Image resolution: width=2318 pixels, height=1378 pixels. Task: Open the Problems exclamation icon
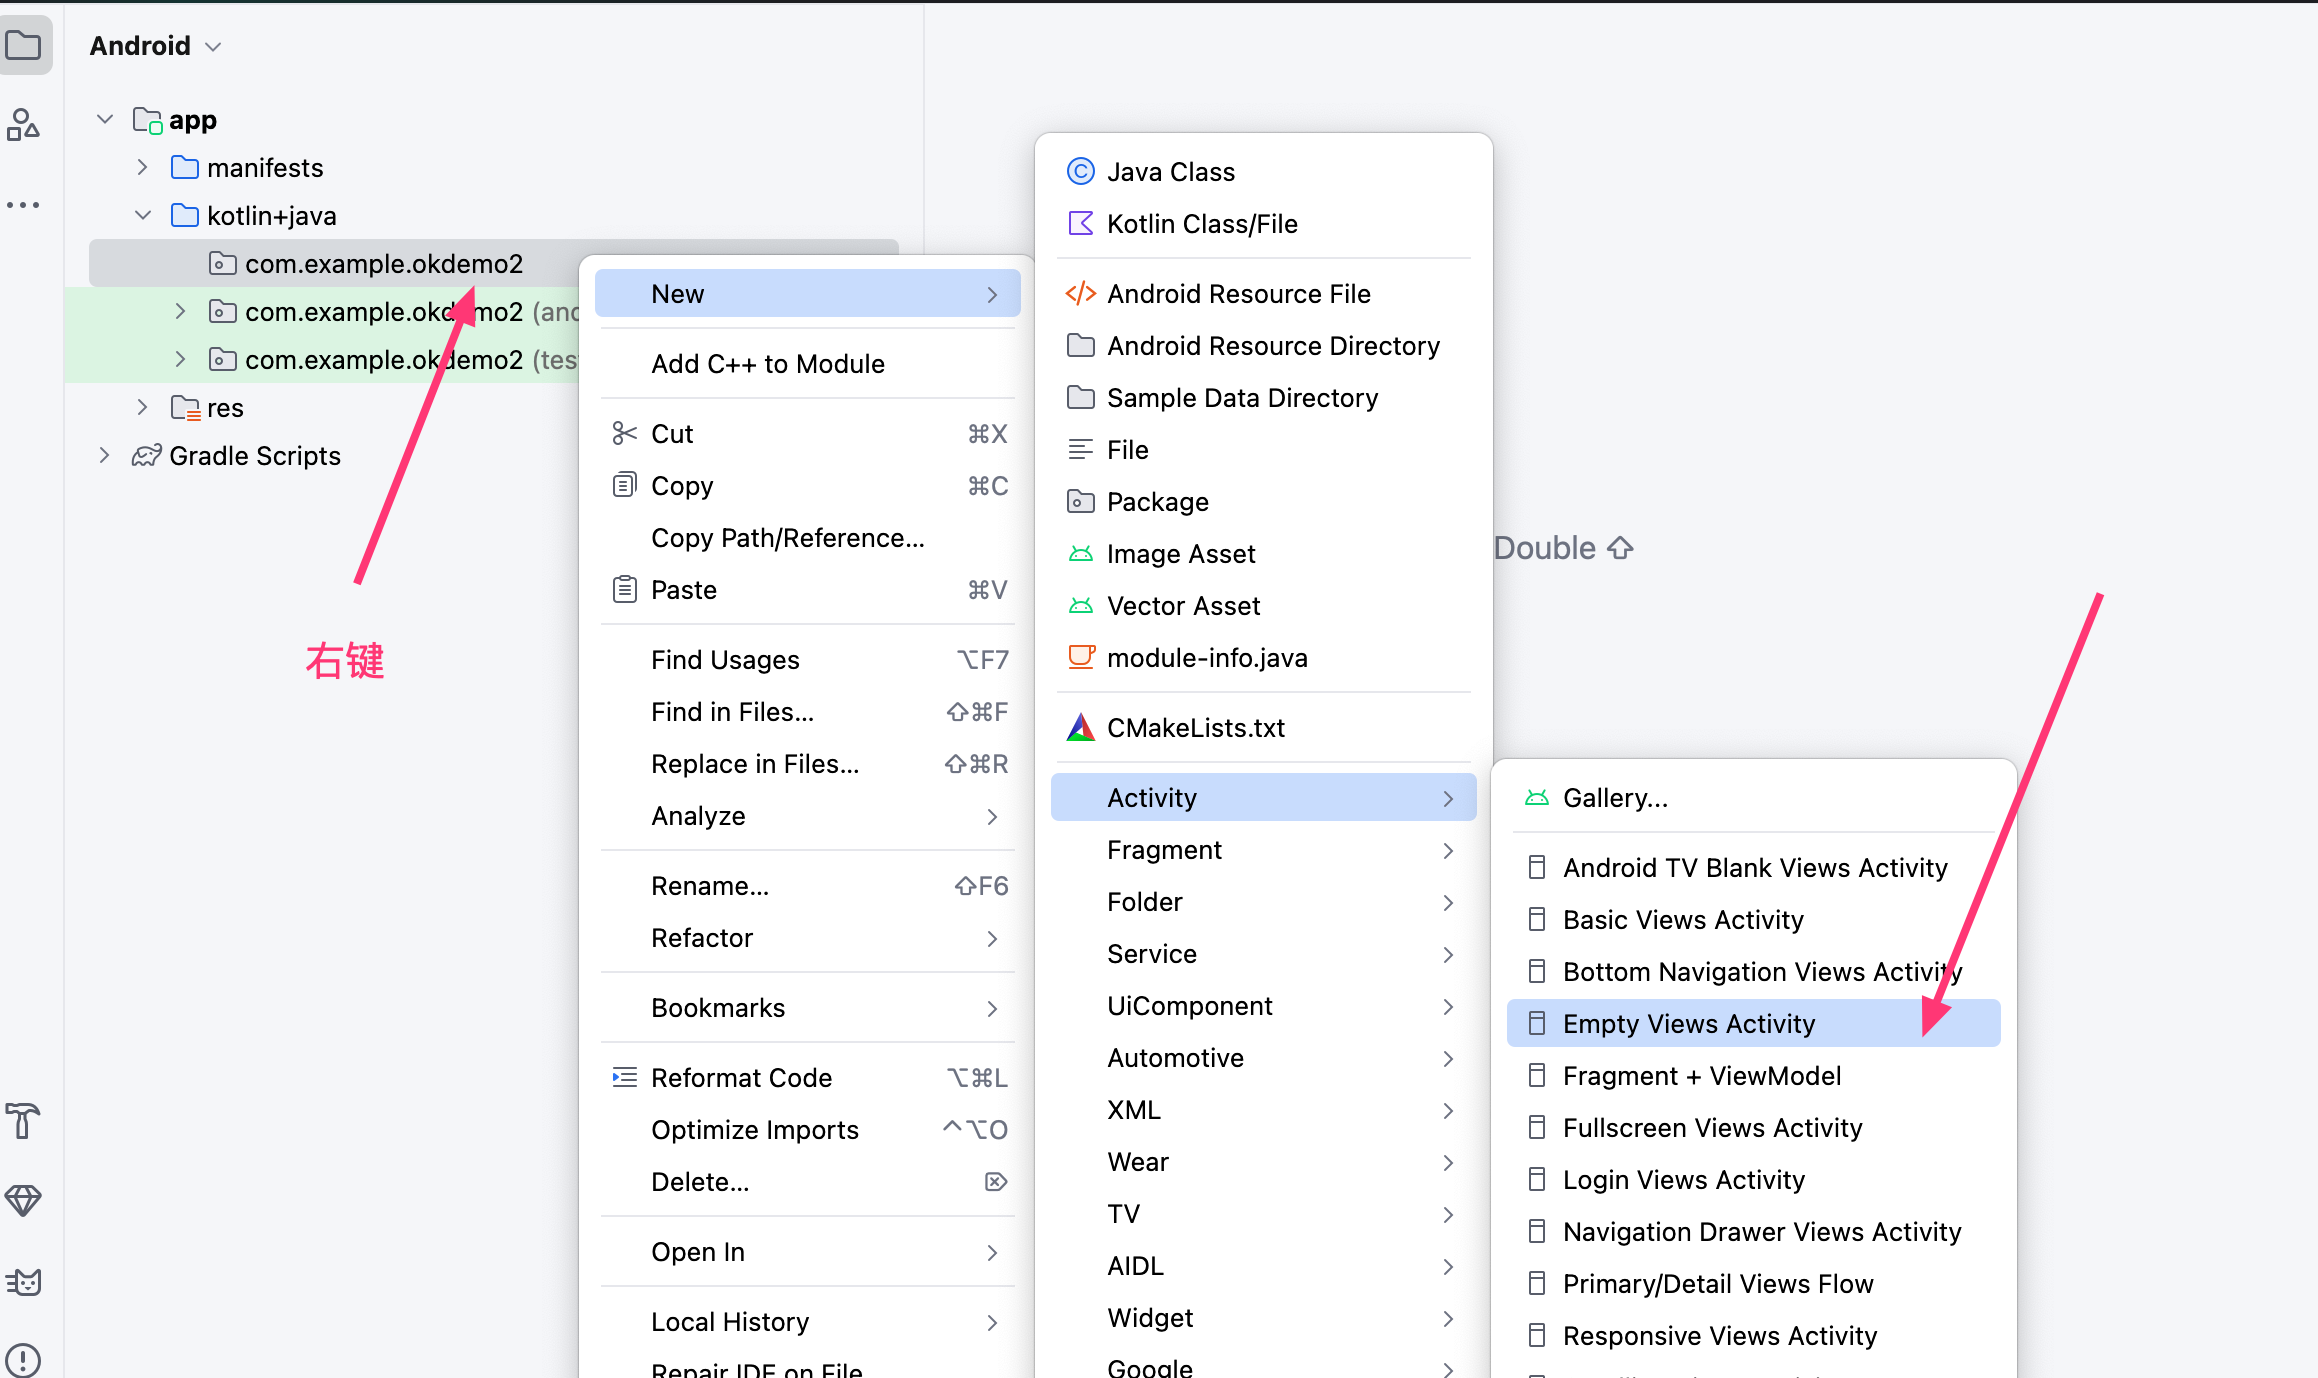click(x=24, y=1359)
